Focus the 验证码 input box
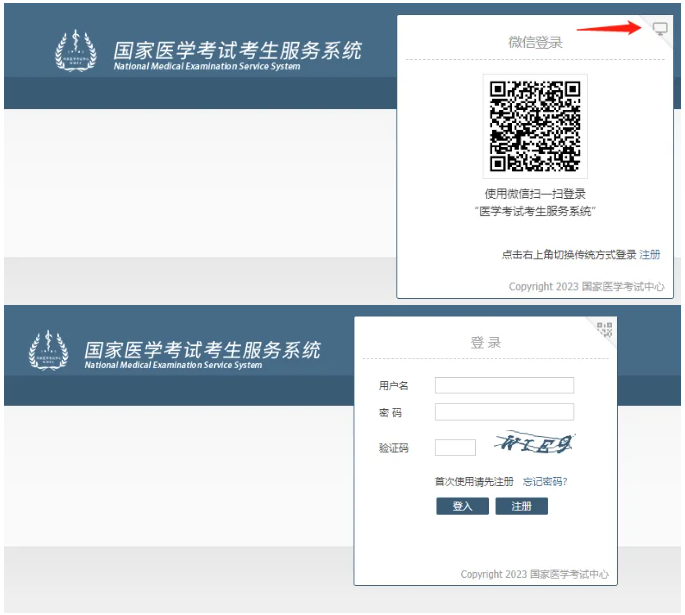 (455, 448)
